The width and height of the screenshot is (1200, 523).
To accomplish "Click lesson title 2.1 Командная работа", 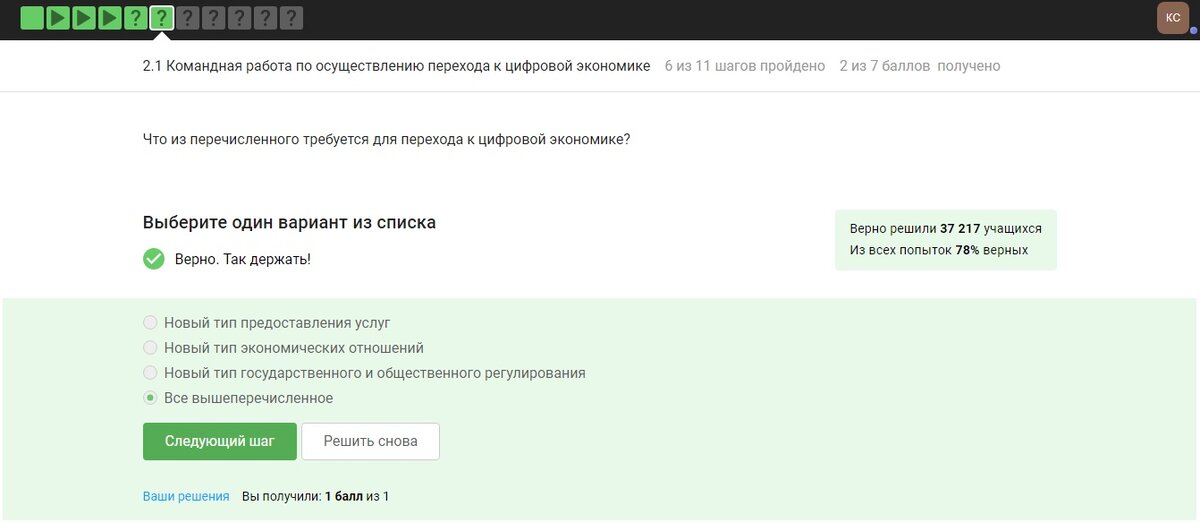I will [x=396, y=66].
